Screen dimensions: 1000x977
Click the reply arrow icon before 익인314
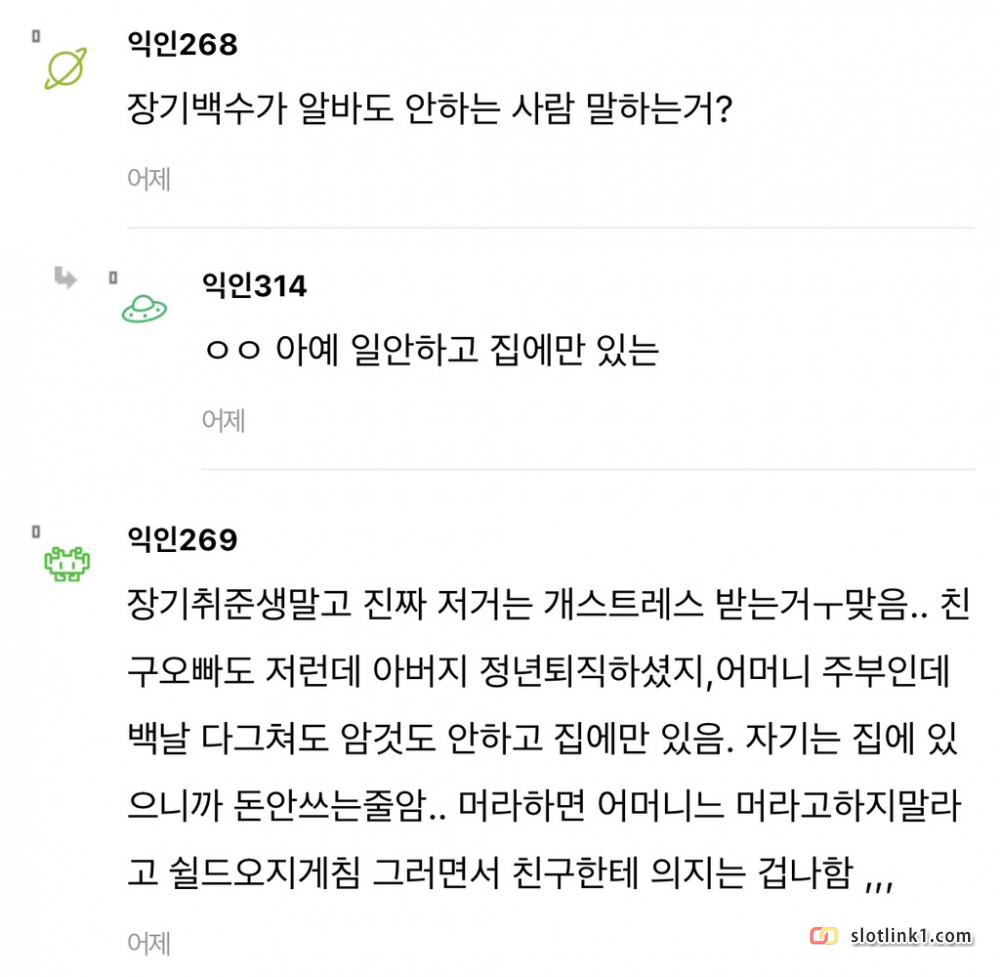click(x=66, y=277)
